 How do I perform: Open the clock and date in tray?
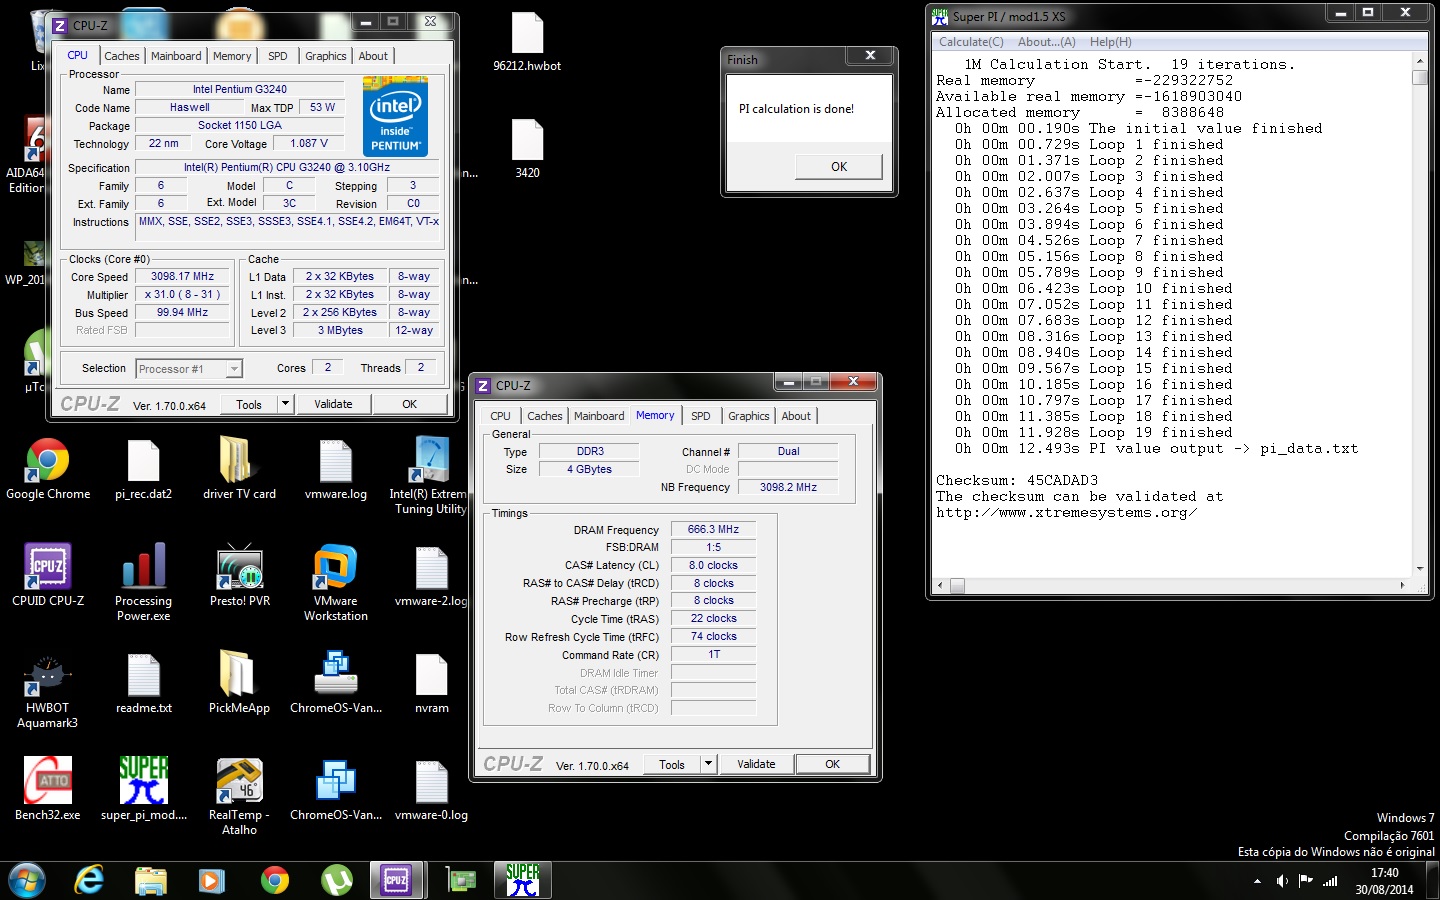click(x=1384, y=881)
